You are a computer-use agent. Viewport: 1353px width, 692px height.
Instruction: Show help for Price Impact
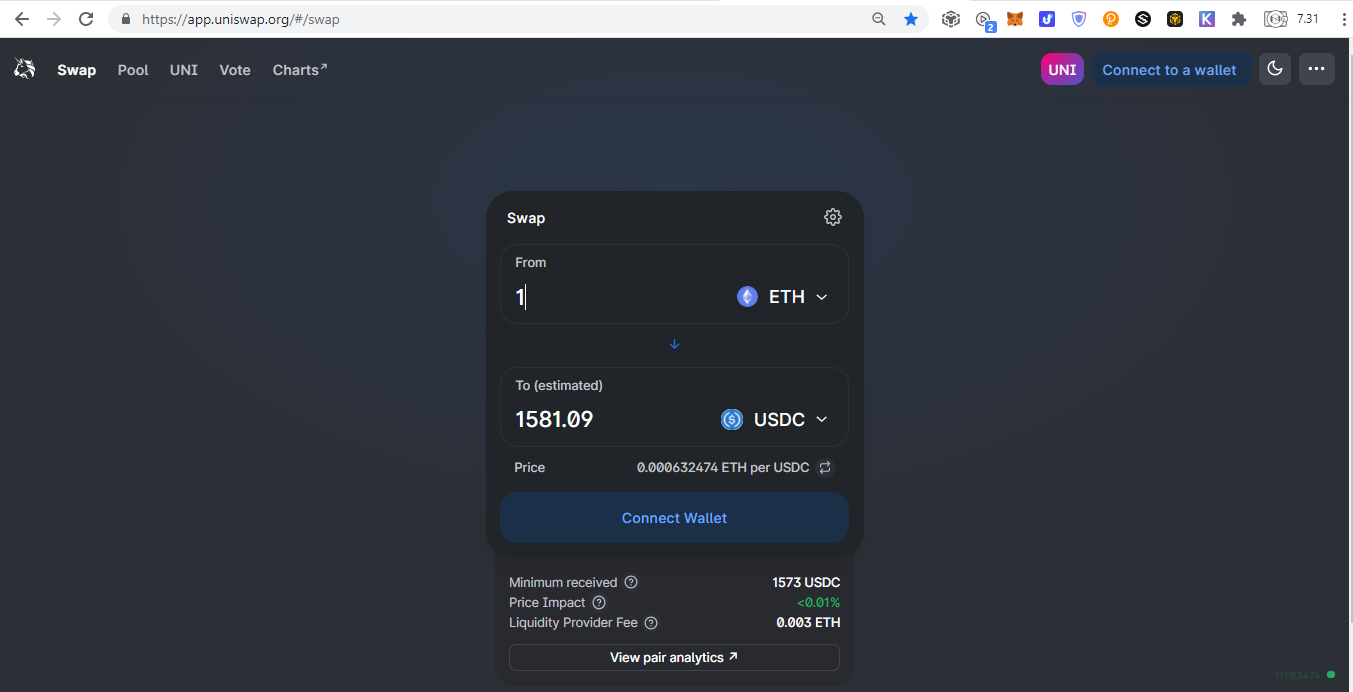(599, 602)
